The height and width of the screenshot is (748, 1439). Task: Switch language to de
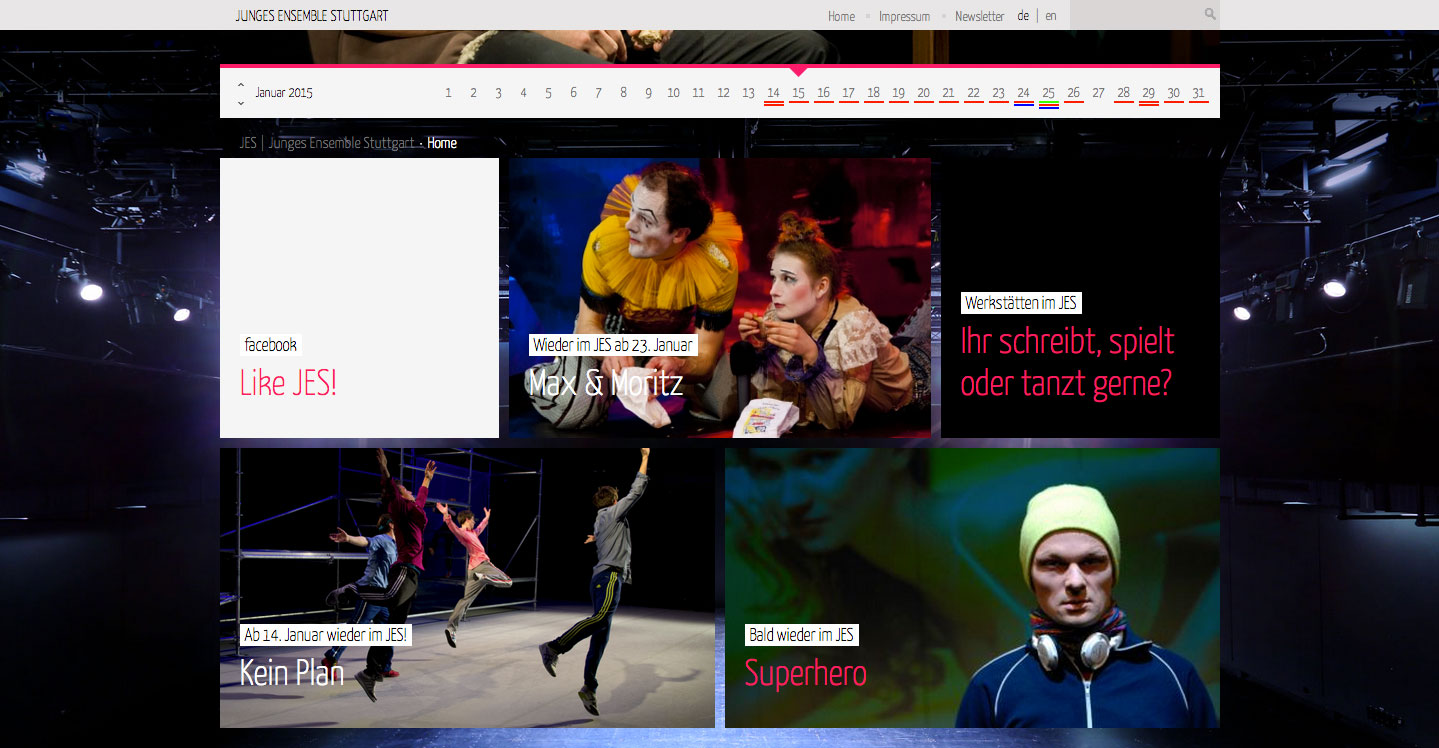1023,16
